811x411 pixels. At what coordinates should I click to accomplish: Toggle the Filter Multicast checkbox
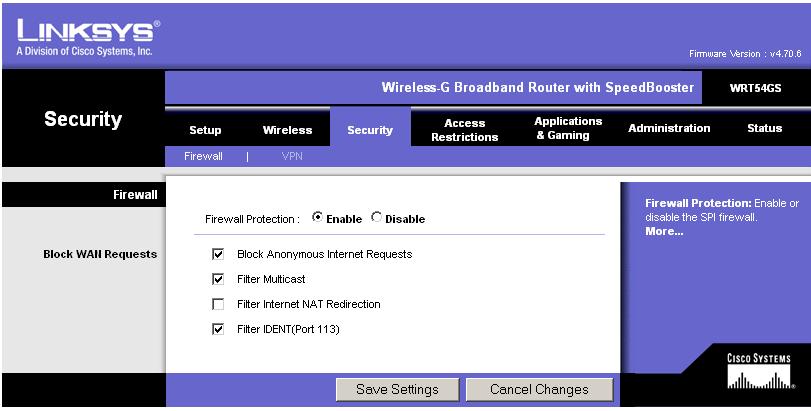pos(218,279)
